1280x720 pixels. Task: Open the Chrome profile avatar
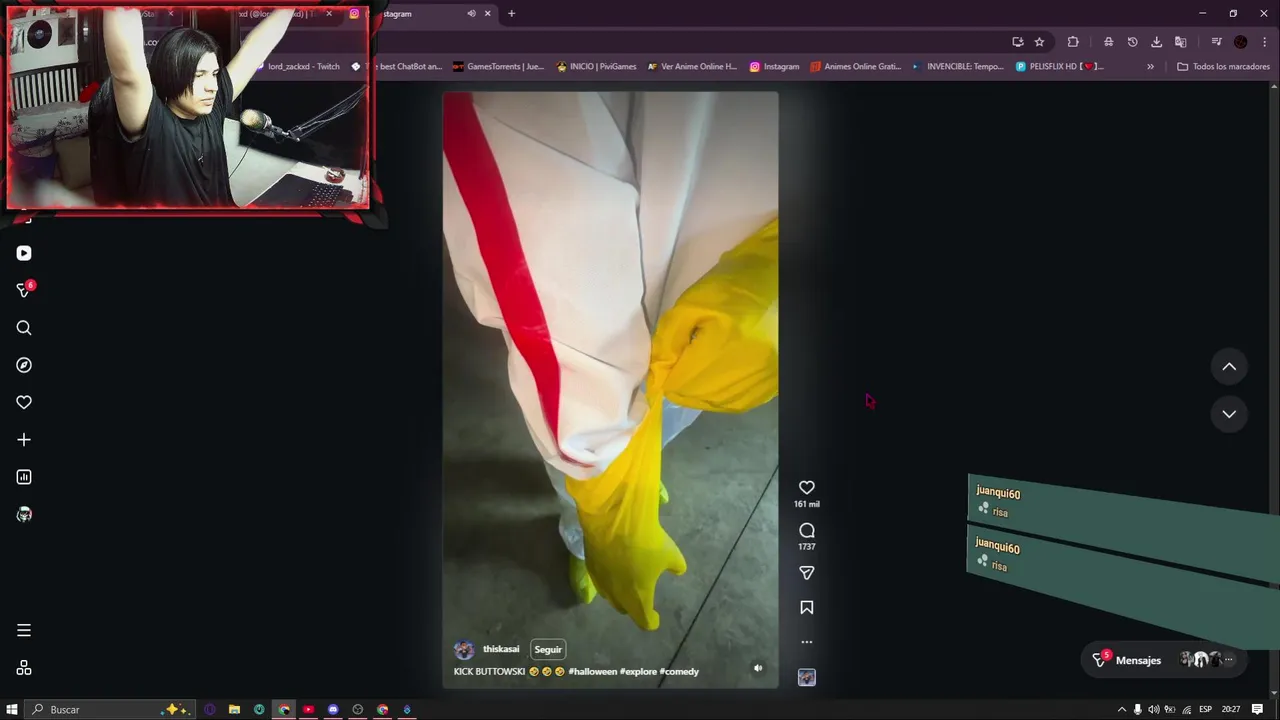1241,42
